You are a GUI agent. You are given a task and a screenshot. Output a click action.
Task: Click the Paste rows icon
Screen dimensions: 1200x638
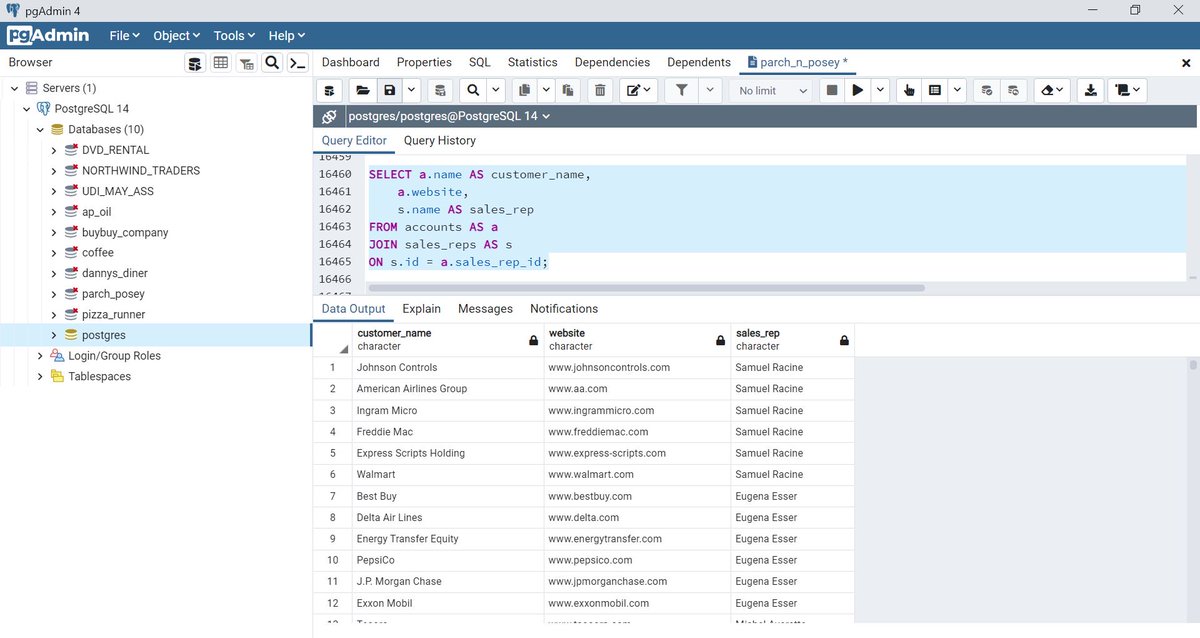(568, 90)
